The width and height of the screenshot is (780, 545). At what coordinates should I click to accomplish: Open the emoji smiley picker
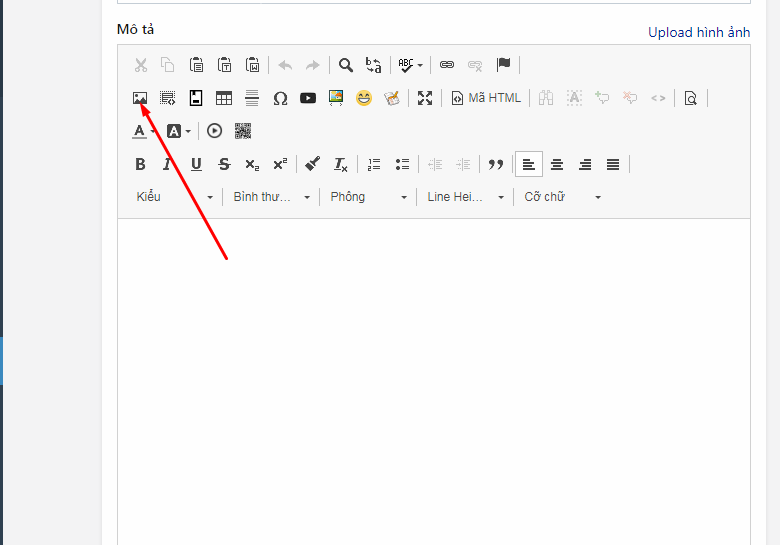364,98
